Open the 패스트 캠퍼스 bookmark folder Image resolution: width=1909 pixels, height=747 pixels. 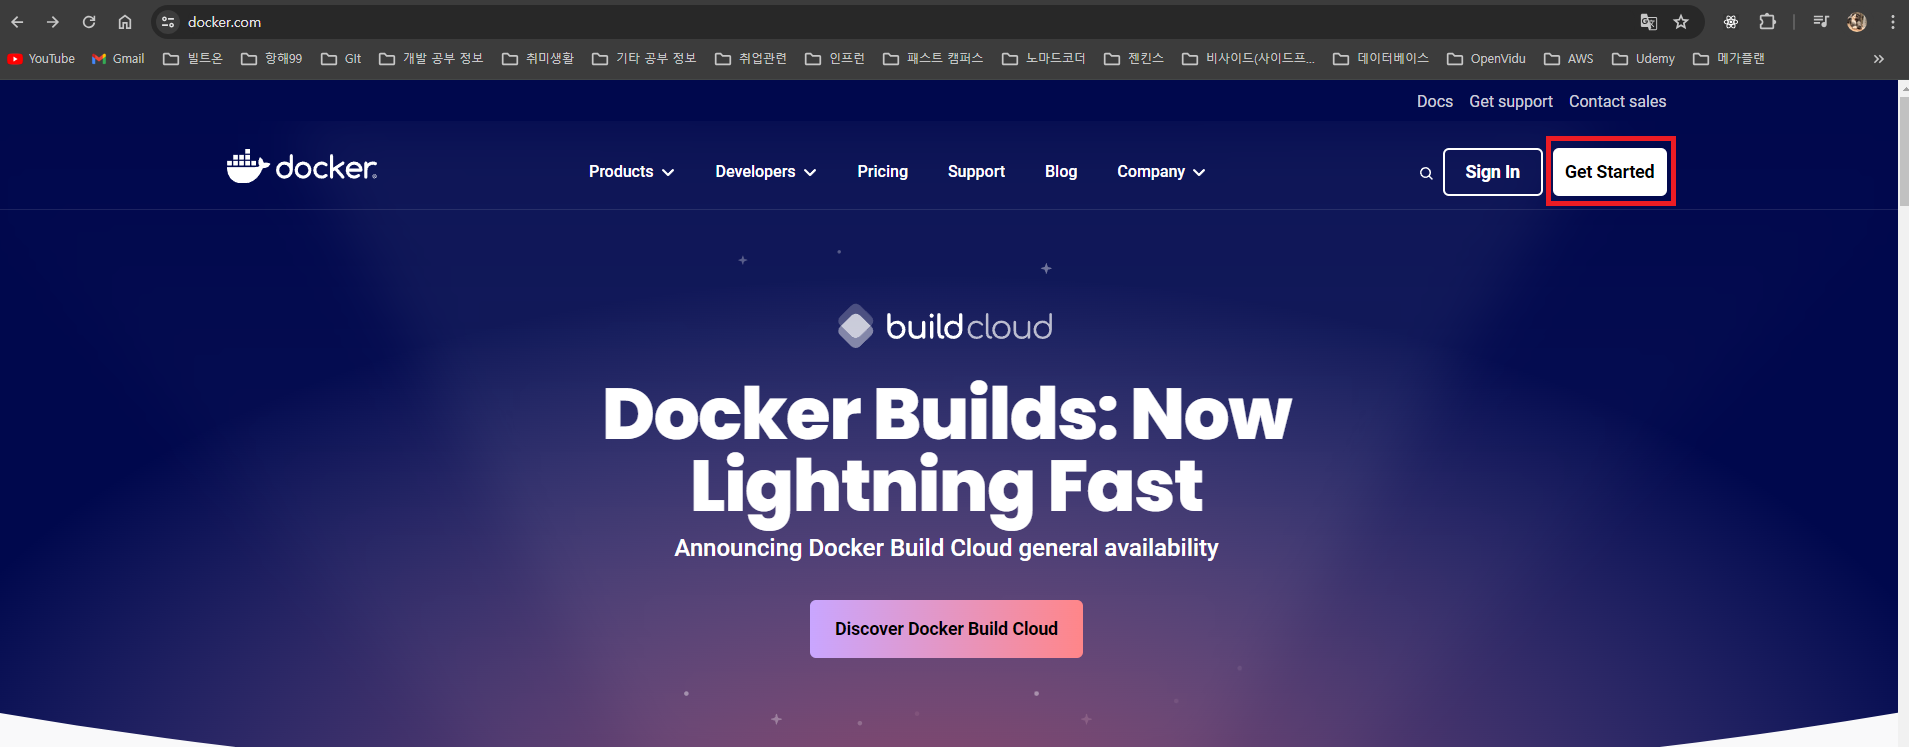tap(933, 59)
